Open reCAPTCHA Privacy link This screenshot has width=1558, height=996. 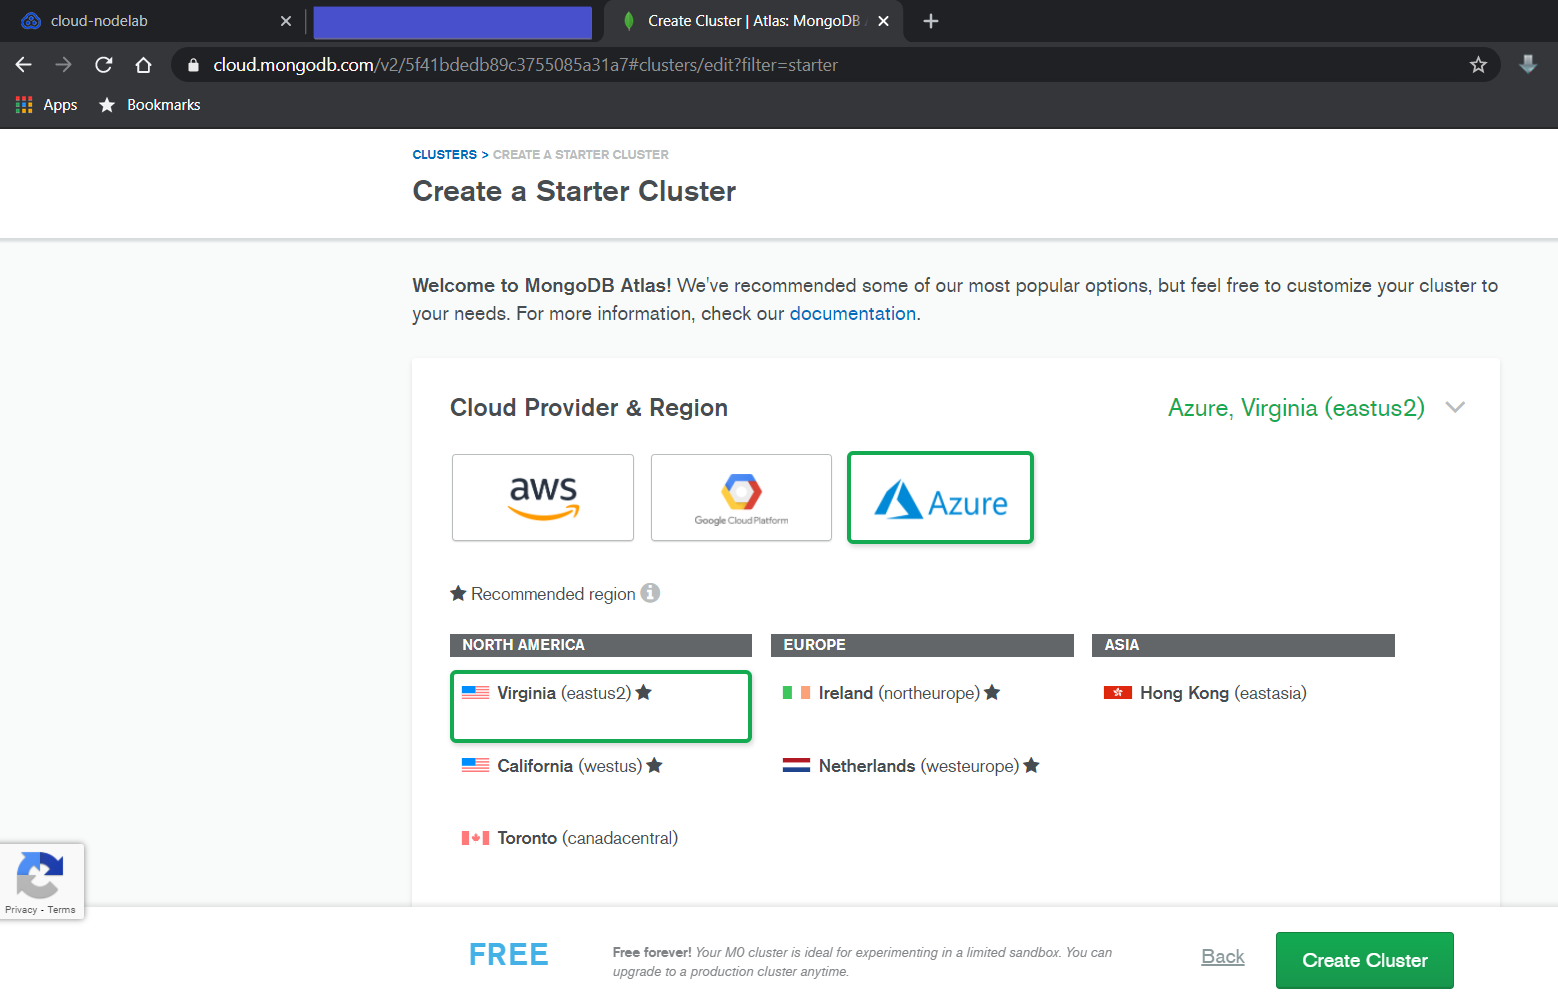click(x=21, y=910)
